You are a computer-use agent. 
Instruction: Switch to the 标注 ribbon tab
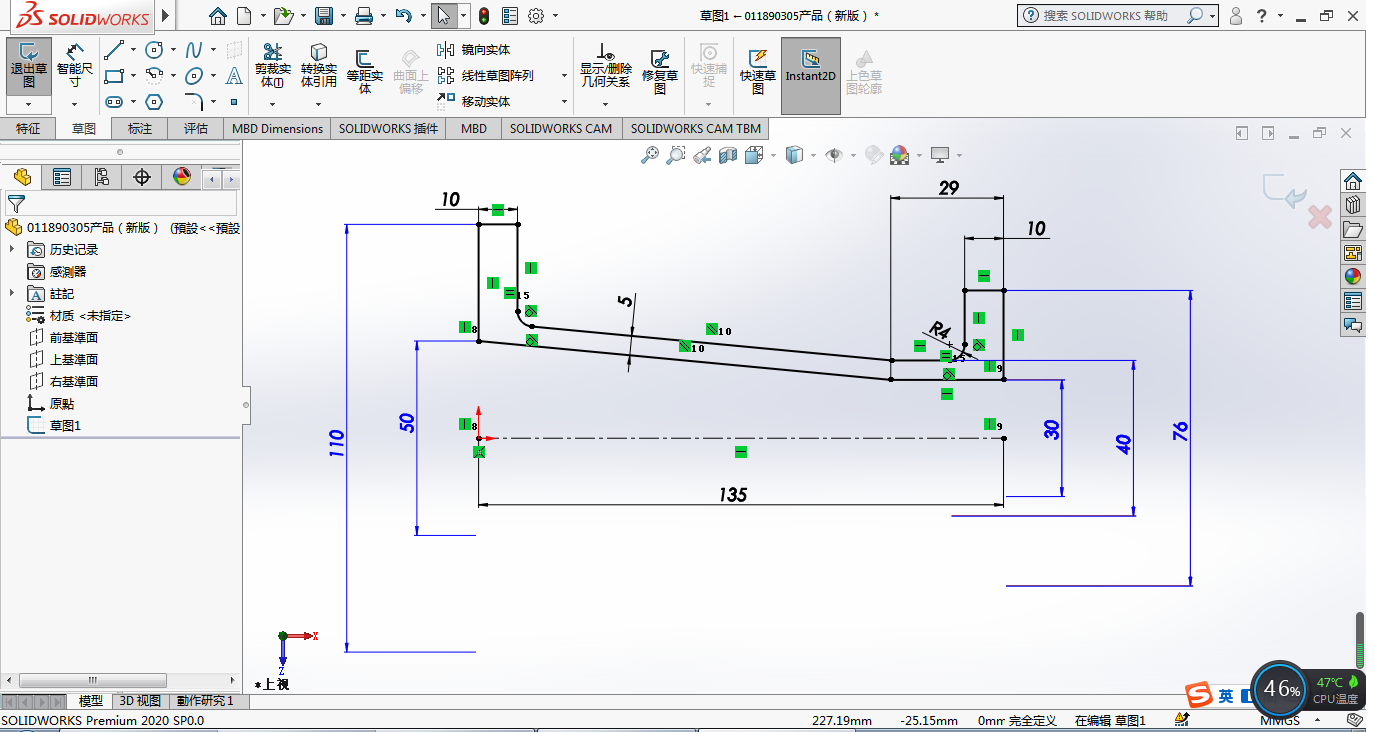(x=140, y=128)
